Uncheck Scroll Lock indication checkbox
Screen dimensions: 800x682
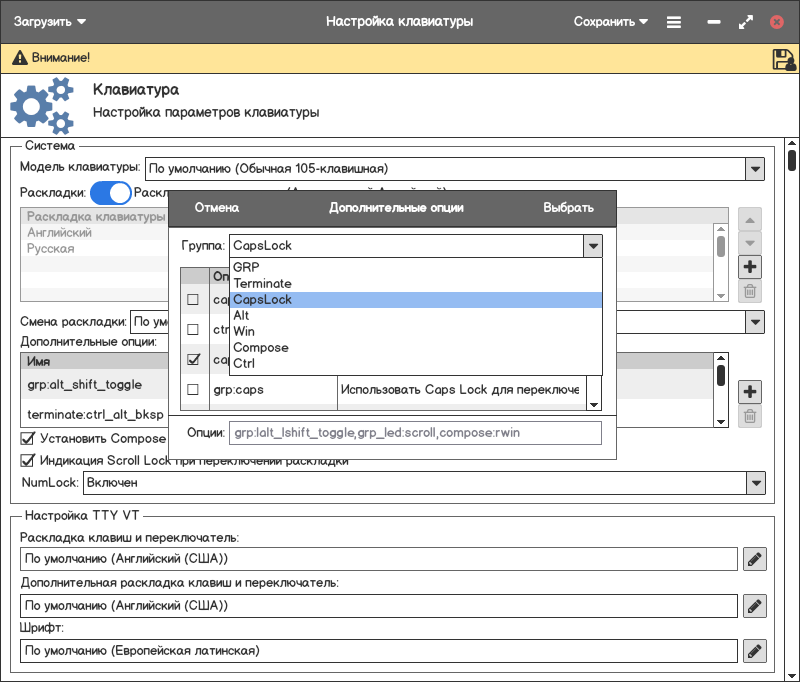tap(28, 461)
